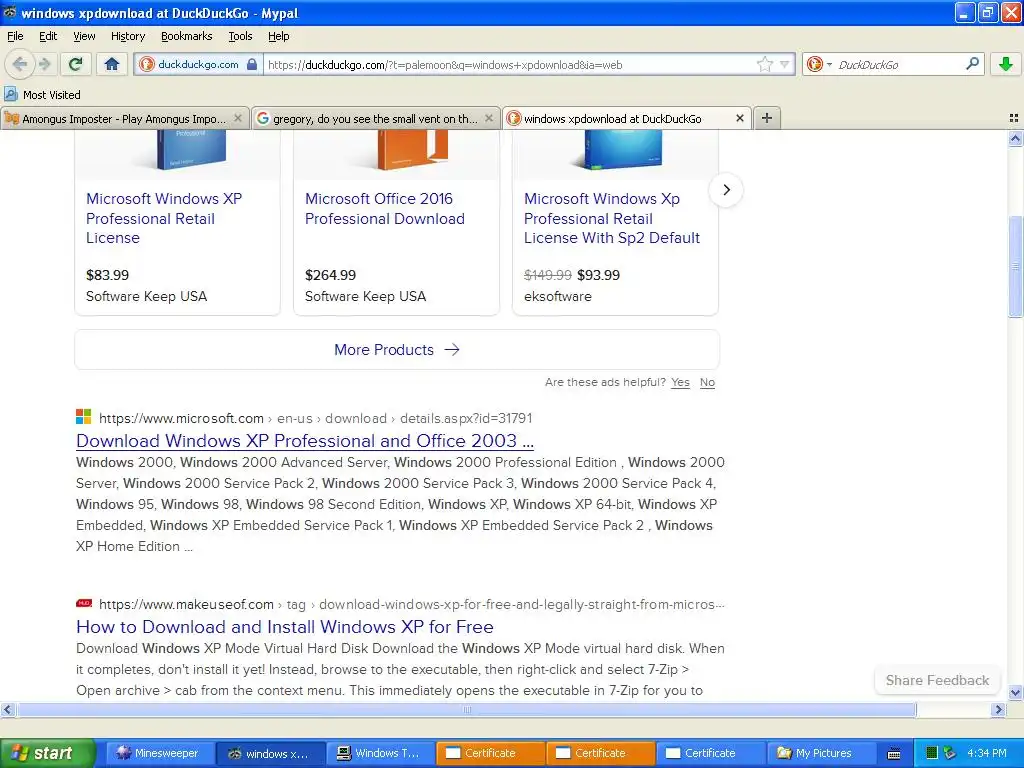
Task: Click the $83.99 price text
Action: [107, 275]
